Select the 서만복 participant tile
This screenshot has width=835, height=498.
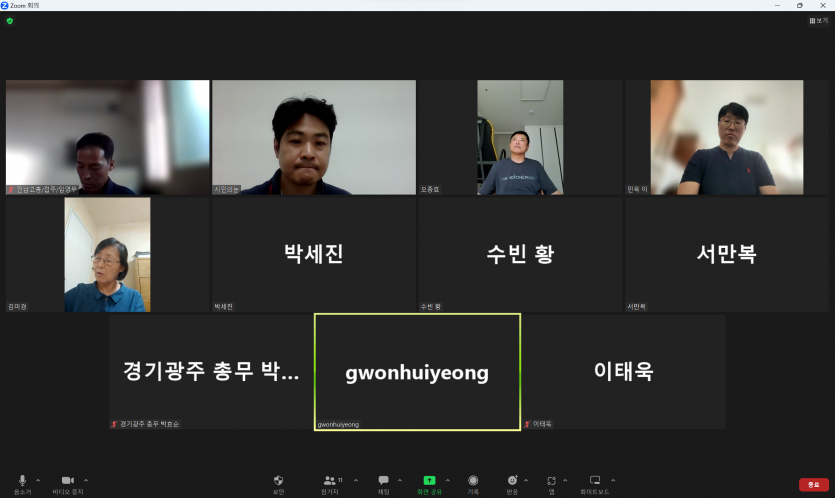[726, 254]
